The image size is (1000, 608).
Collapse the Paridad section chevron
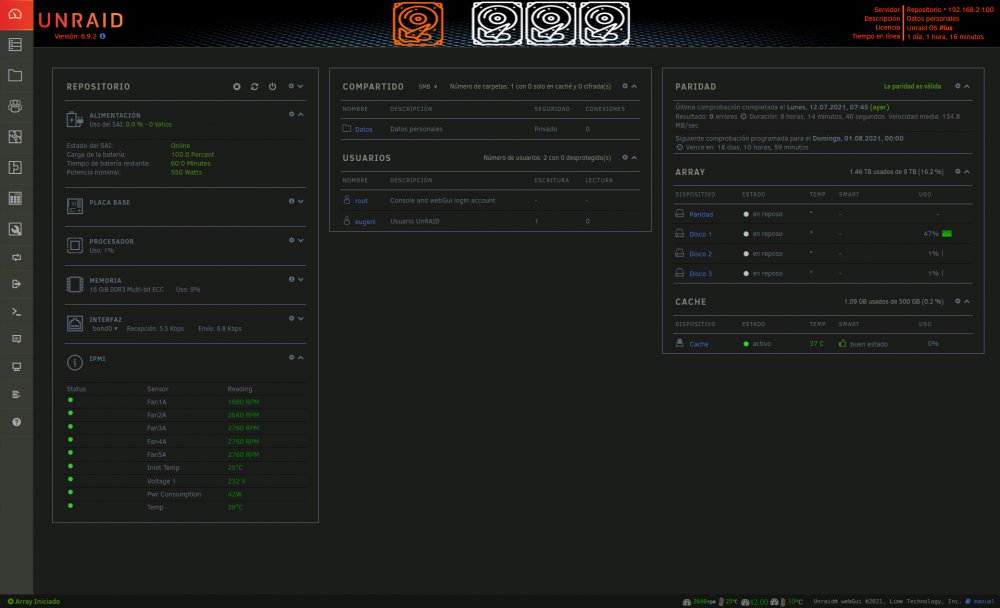(x=967, y=86)
